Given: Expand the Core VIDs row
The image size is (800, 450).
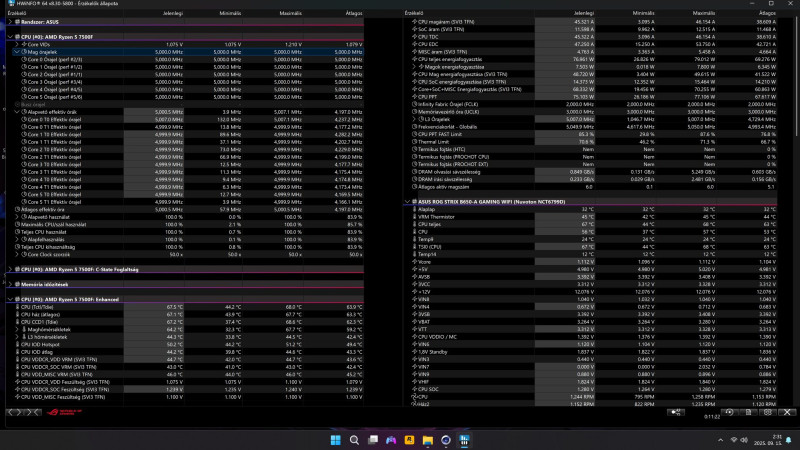Looking at the screenshot, I should (17, 44).
